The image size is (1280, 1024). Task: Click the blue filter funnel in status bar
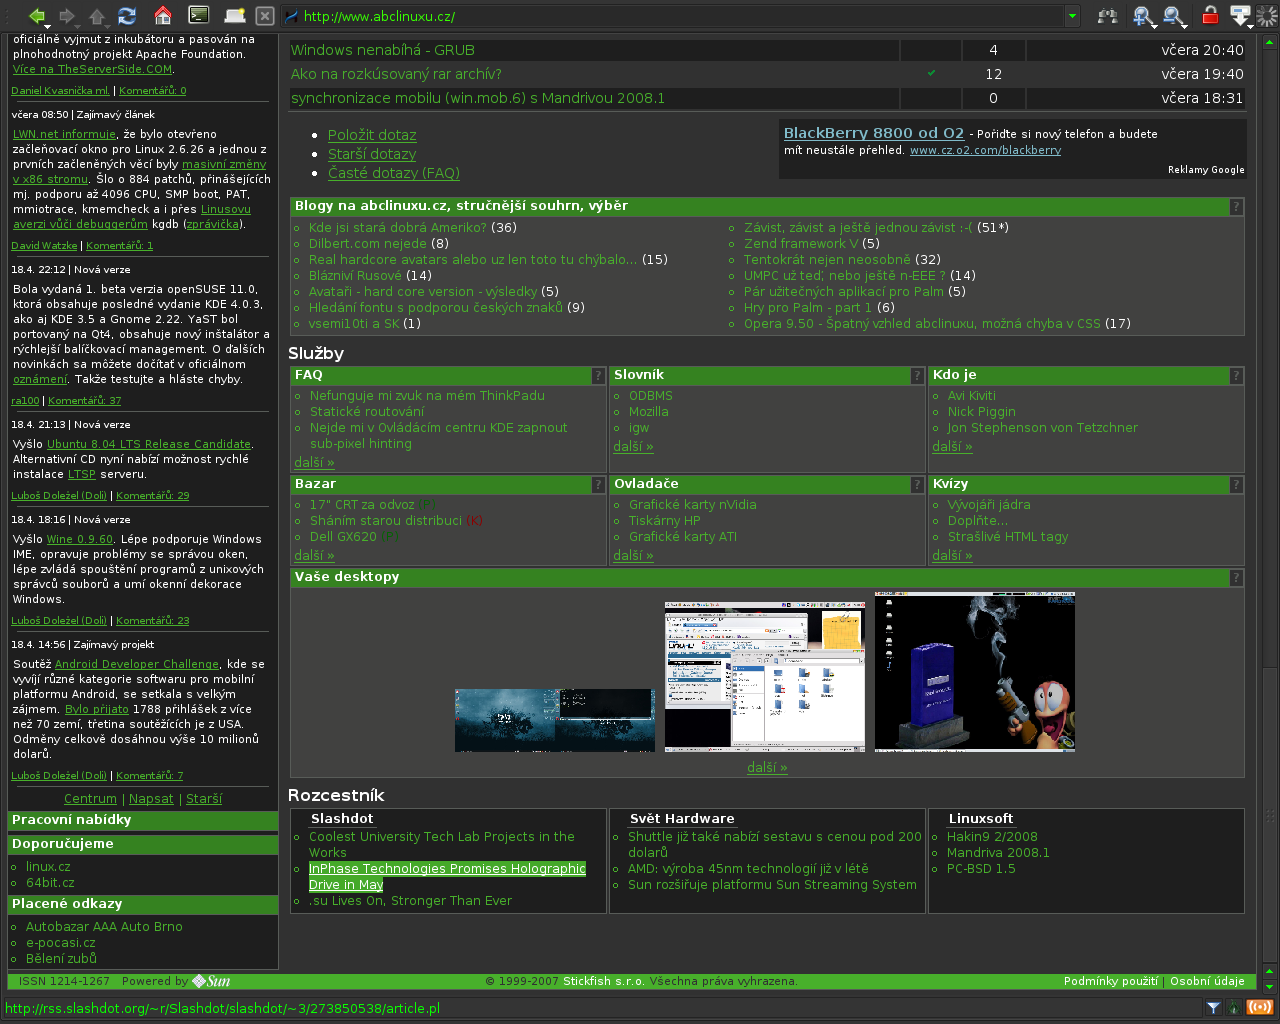click(x=1213, y=1008)
